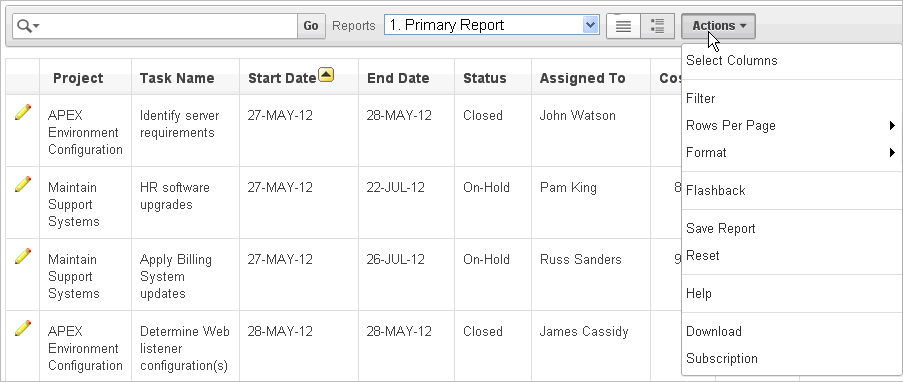The height and width of the screenshot is (382, 903).
Task: Focus the report search text field
Action: pyautogui.click(x=167, y=26)
